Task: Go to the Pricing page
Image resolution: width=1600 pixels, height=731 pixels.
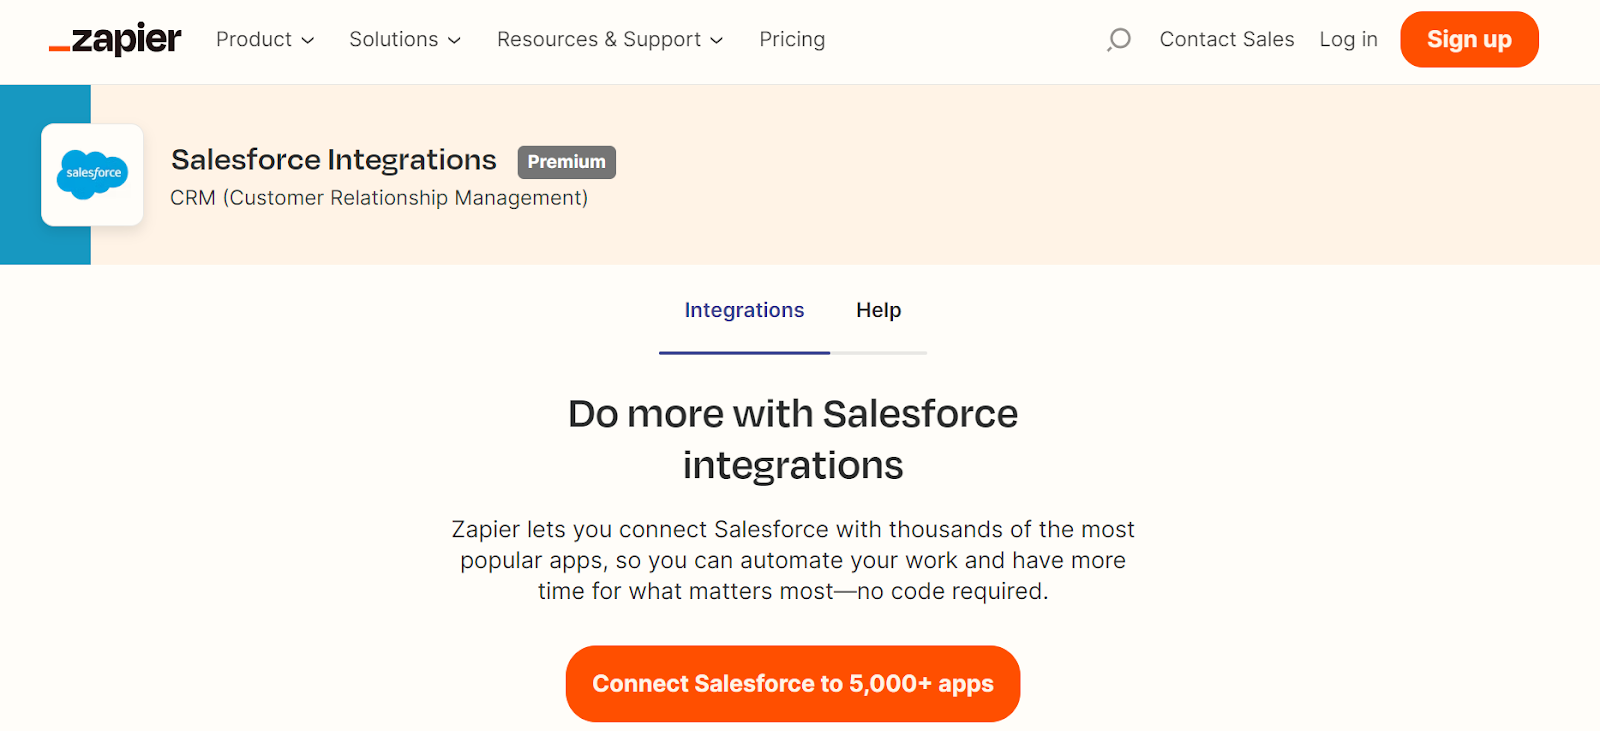Action: (792, 40)
